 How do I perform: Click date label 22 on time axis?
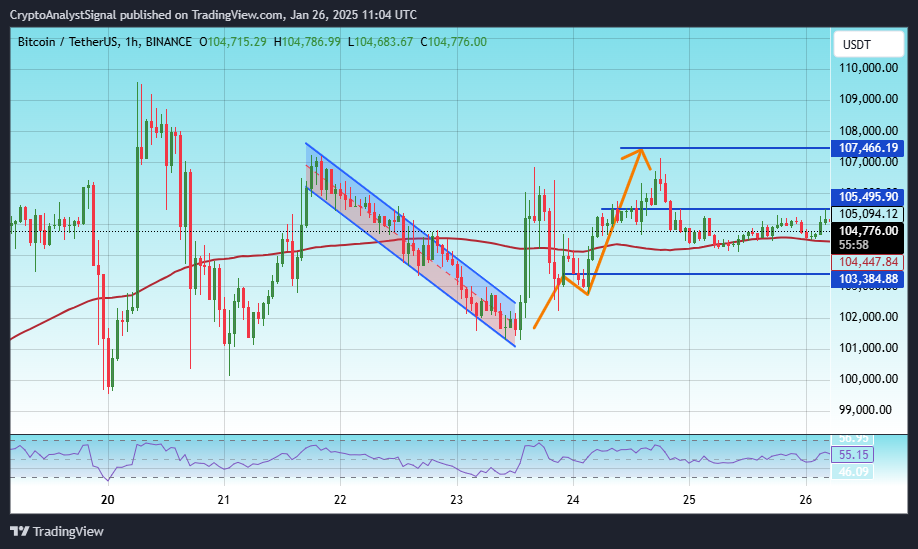tap(340, 500)
